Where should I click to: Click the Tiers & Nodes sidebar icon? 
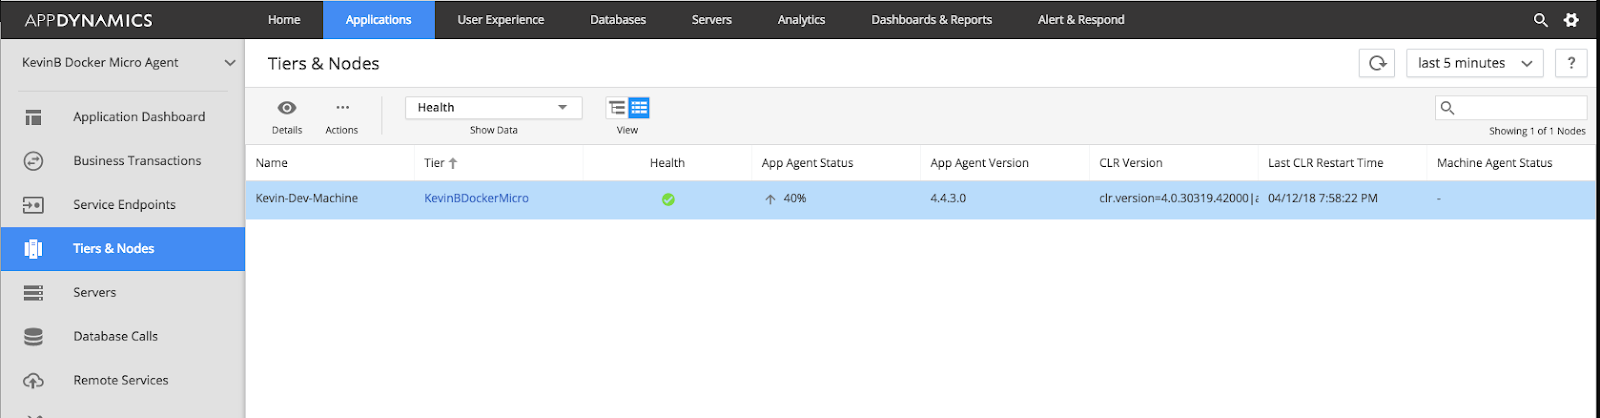[x=33, y=249]
